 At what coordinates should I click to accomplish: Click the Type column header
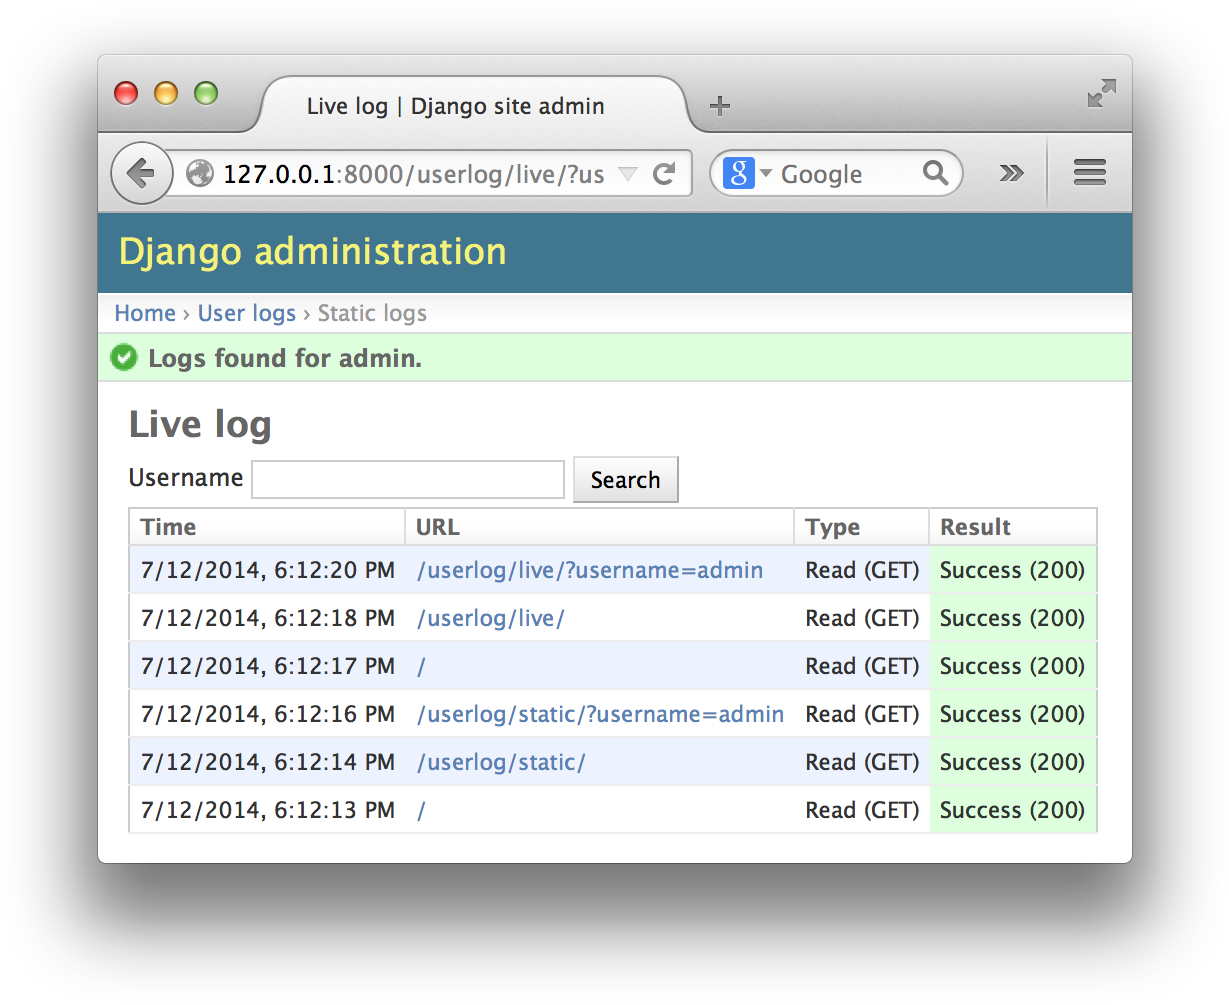862,527
